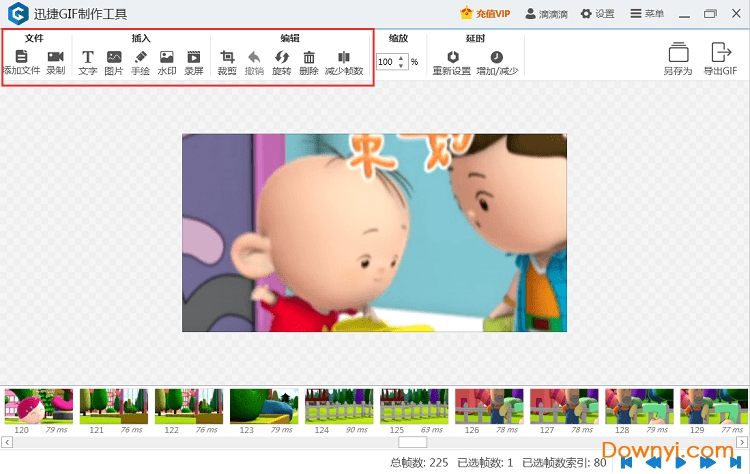This screenshot has width=750, height=474.
Task: Open the 菜单 menu in title bar
Action: pyautogui.click(x=647, y=14)
